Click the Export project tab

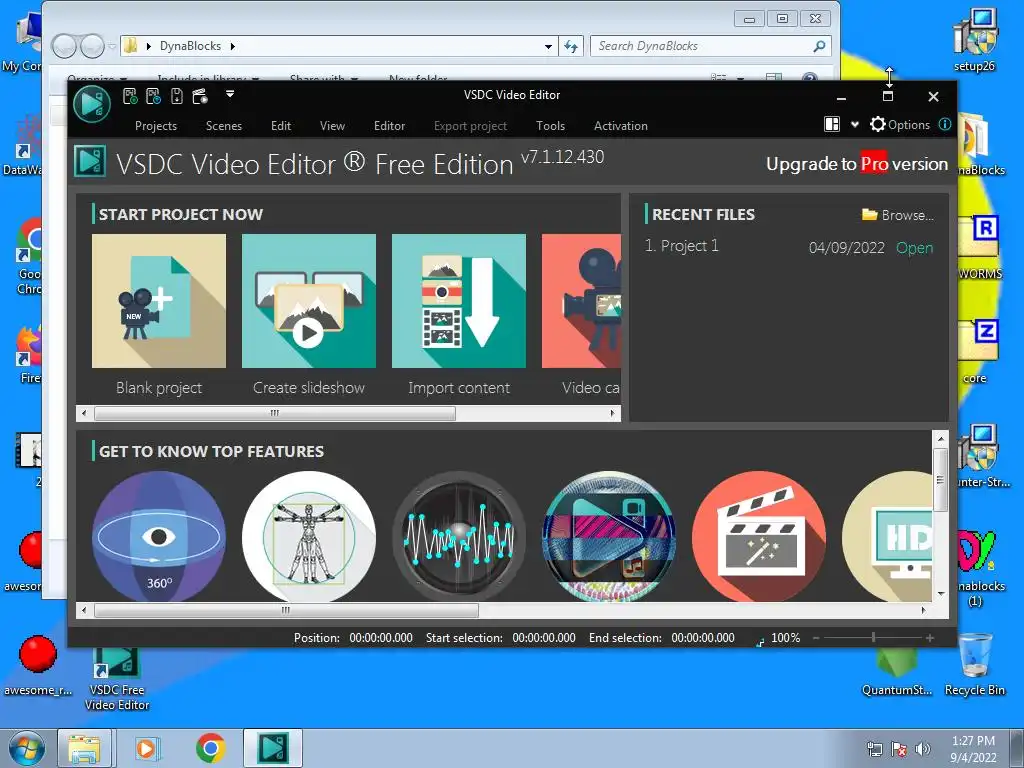point(470,126)
